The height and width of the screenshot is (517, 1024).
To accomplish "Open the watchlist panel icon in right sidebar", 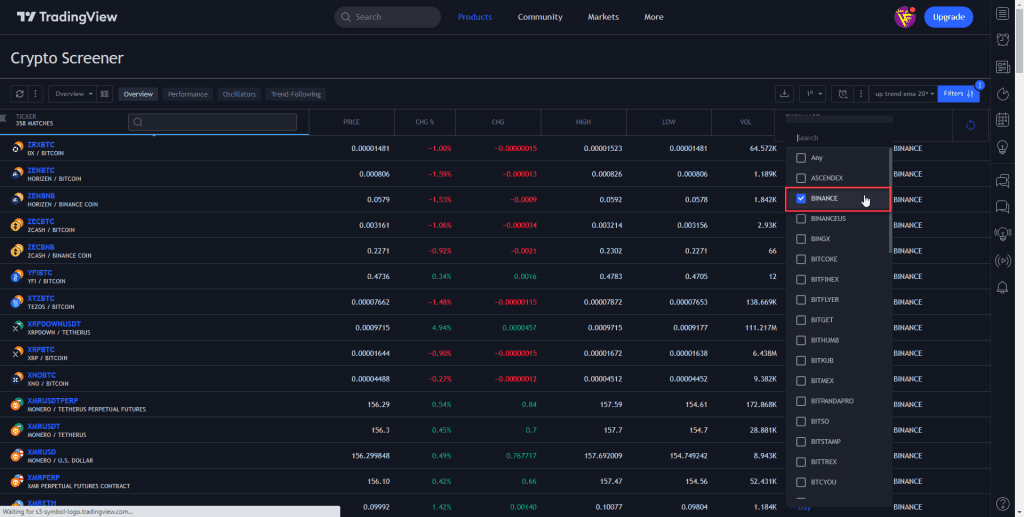I will tap(1002, 14).
